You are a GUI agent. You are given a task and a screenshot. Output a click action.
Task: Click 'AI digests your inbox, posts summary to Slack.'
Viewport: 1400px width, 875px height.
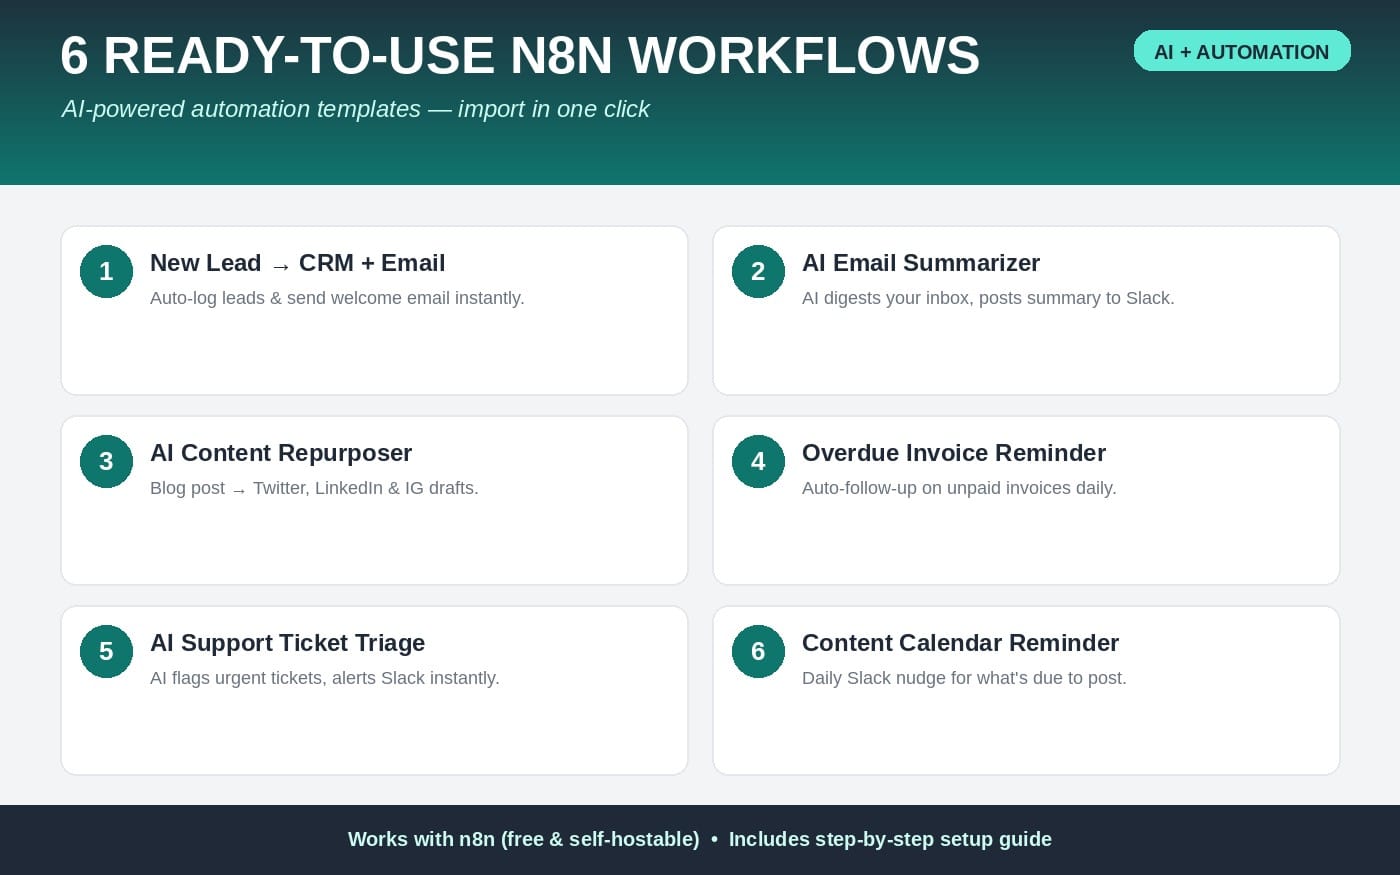point(988,298)
